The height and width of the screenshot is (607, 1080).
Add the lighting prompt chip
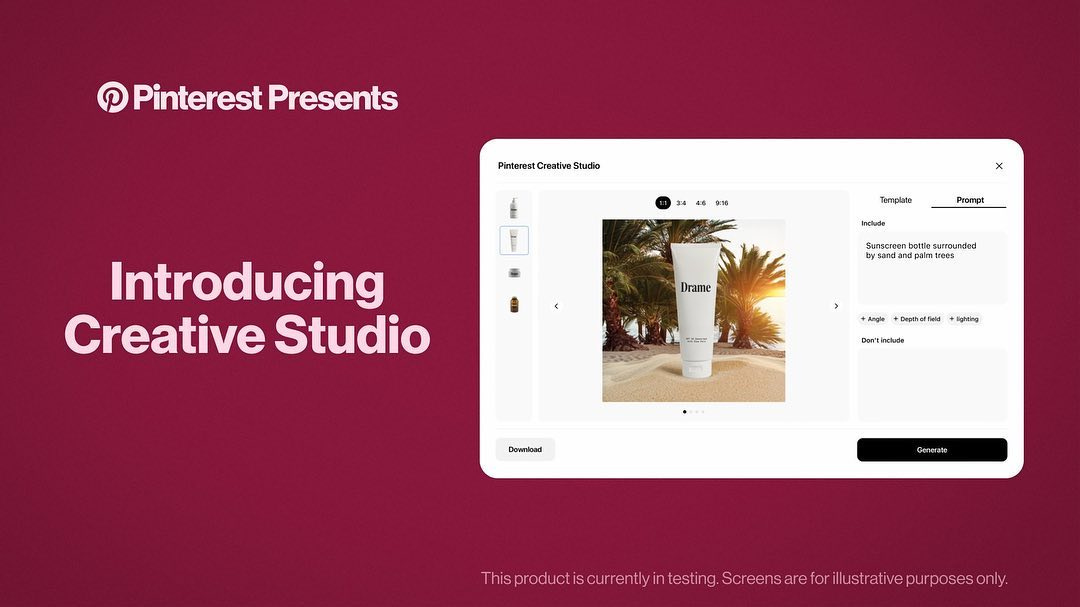tap(964, 319)
